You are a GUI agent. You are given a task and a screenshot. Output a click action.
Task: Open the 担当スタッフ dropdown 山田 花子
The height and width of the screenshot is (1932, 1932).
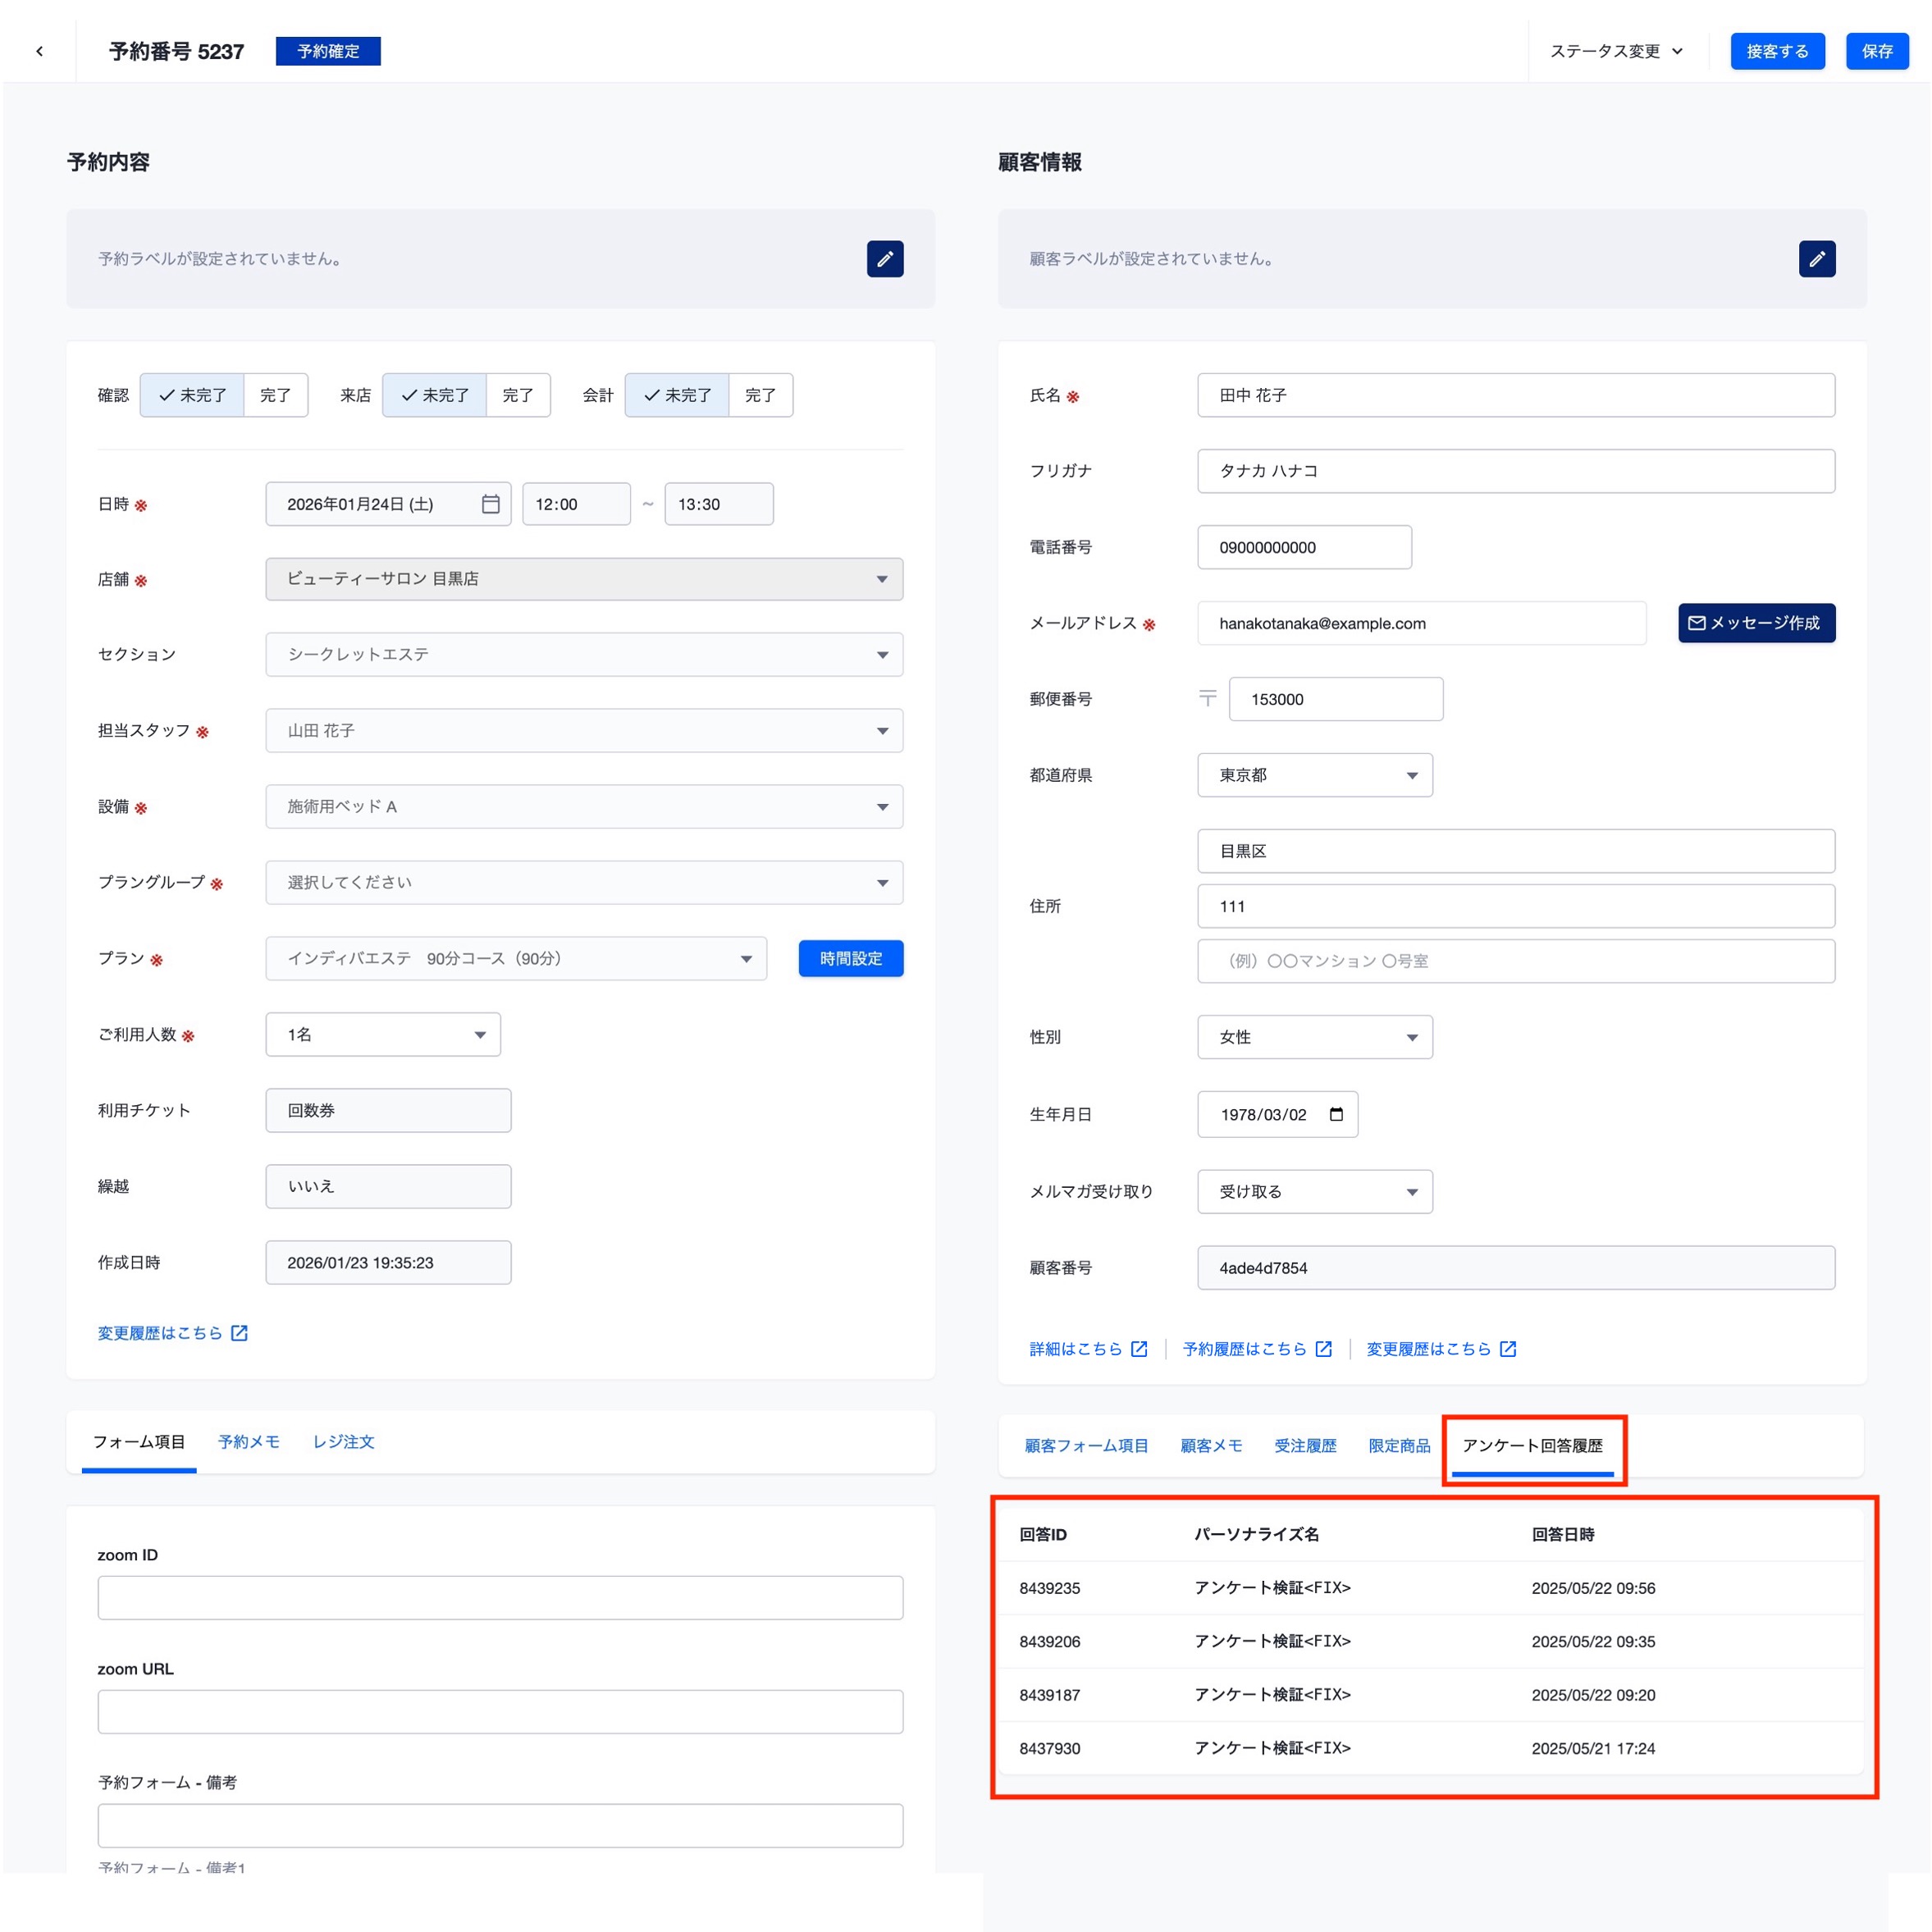(x=584, y=730)
